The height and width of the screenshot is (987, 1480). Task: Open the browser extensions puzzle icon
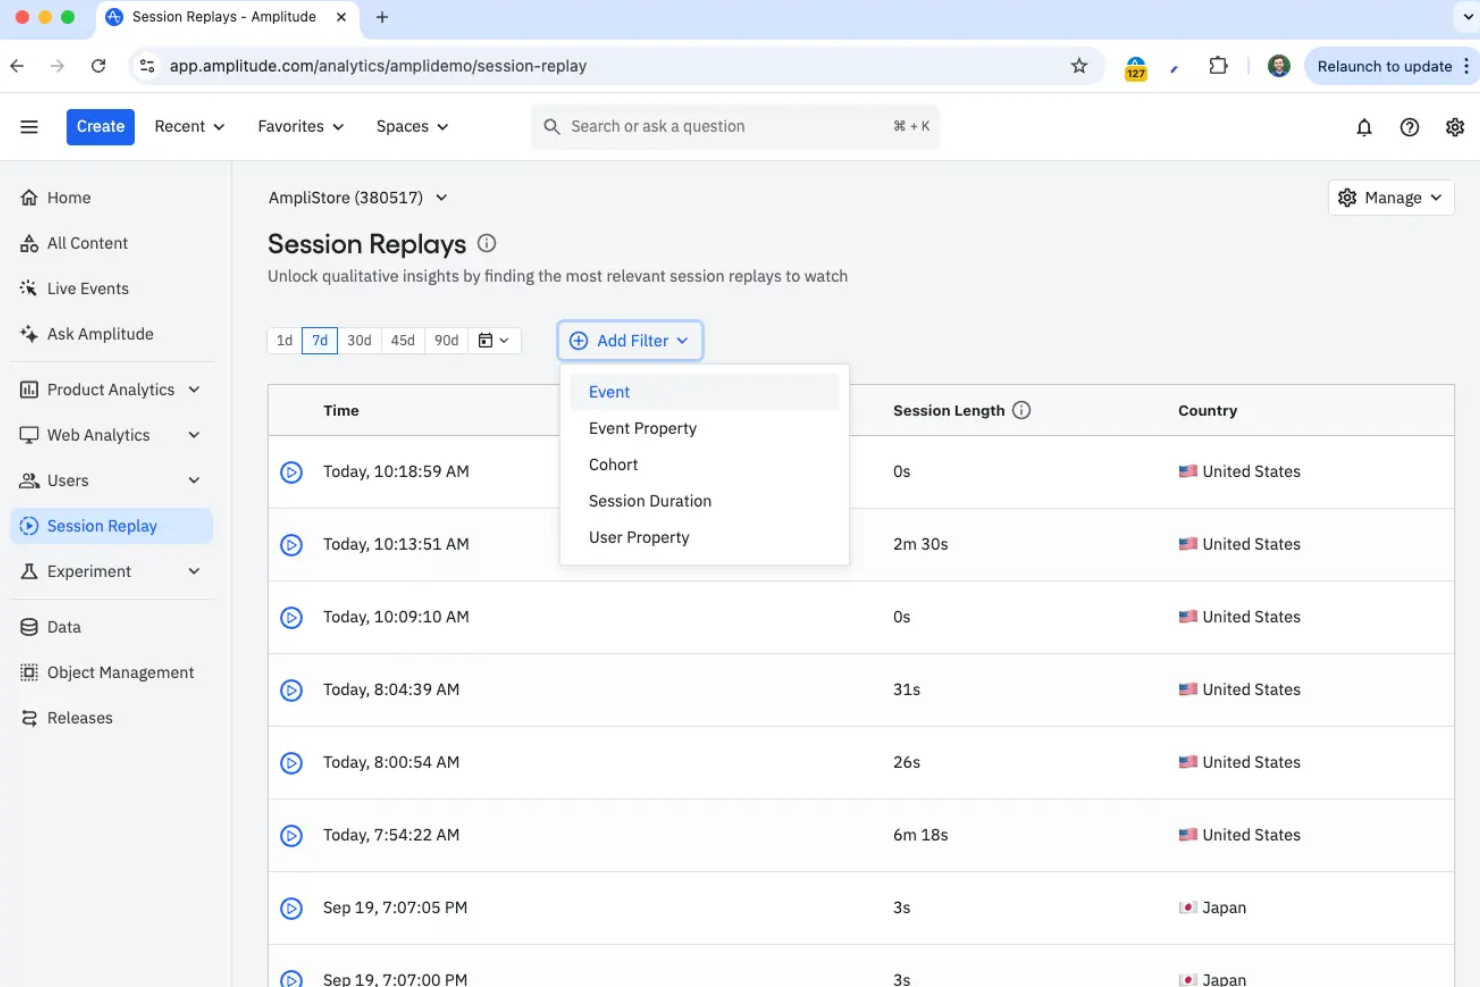(x=1218, y=66)
